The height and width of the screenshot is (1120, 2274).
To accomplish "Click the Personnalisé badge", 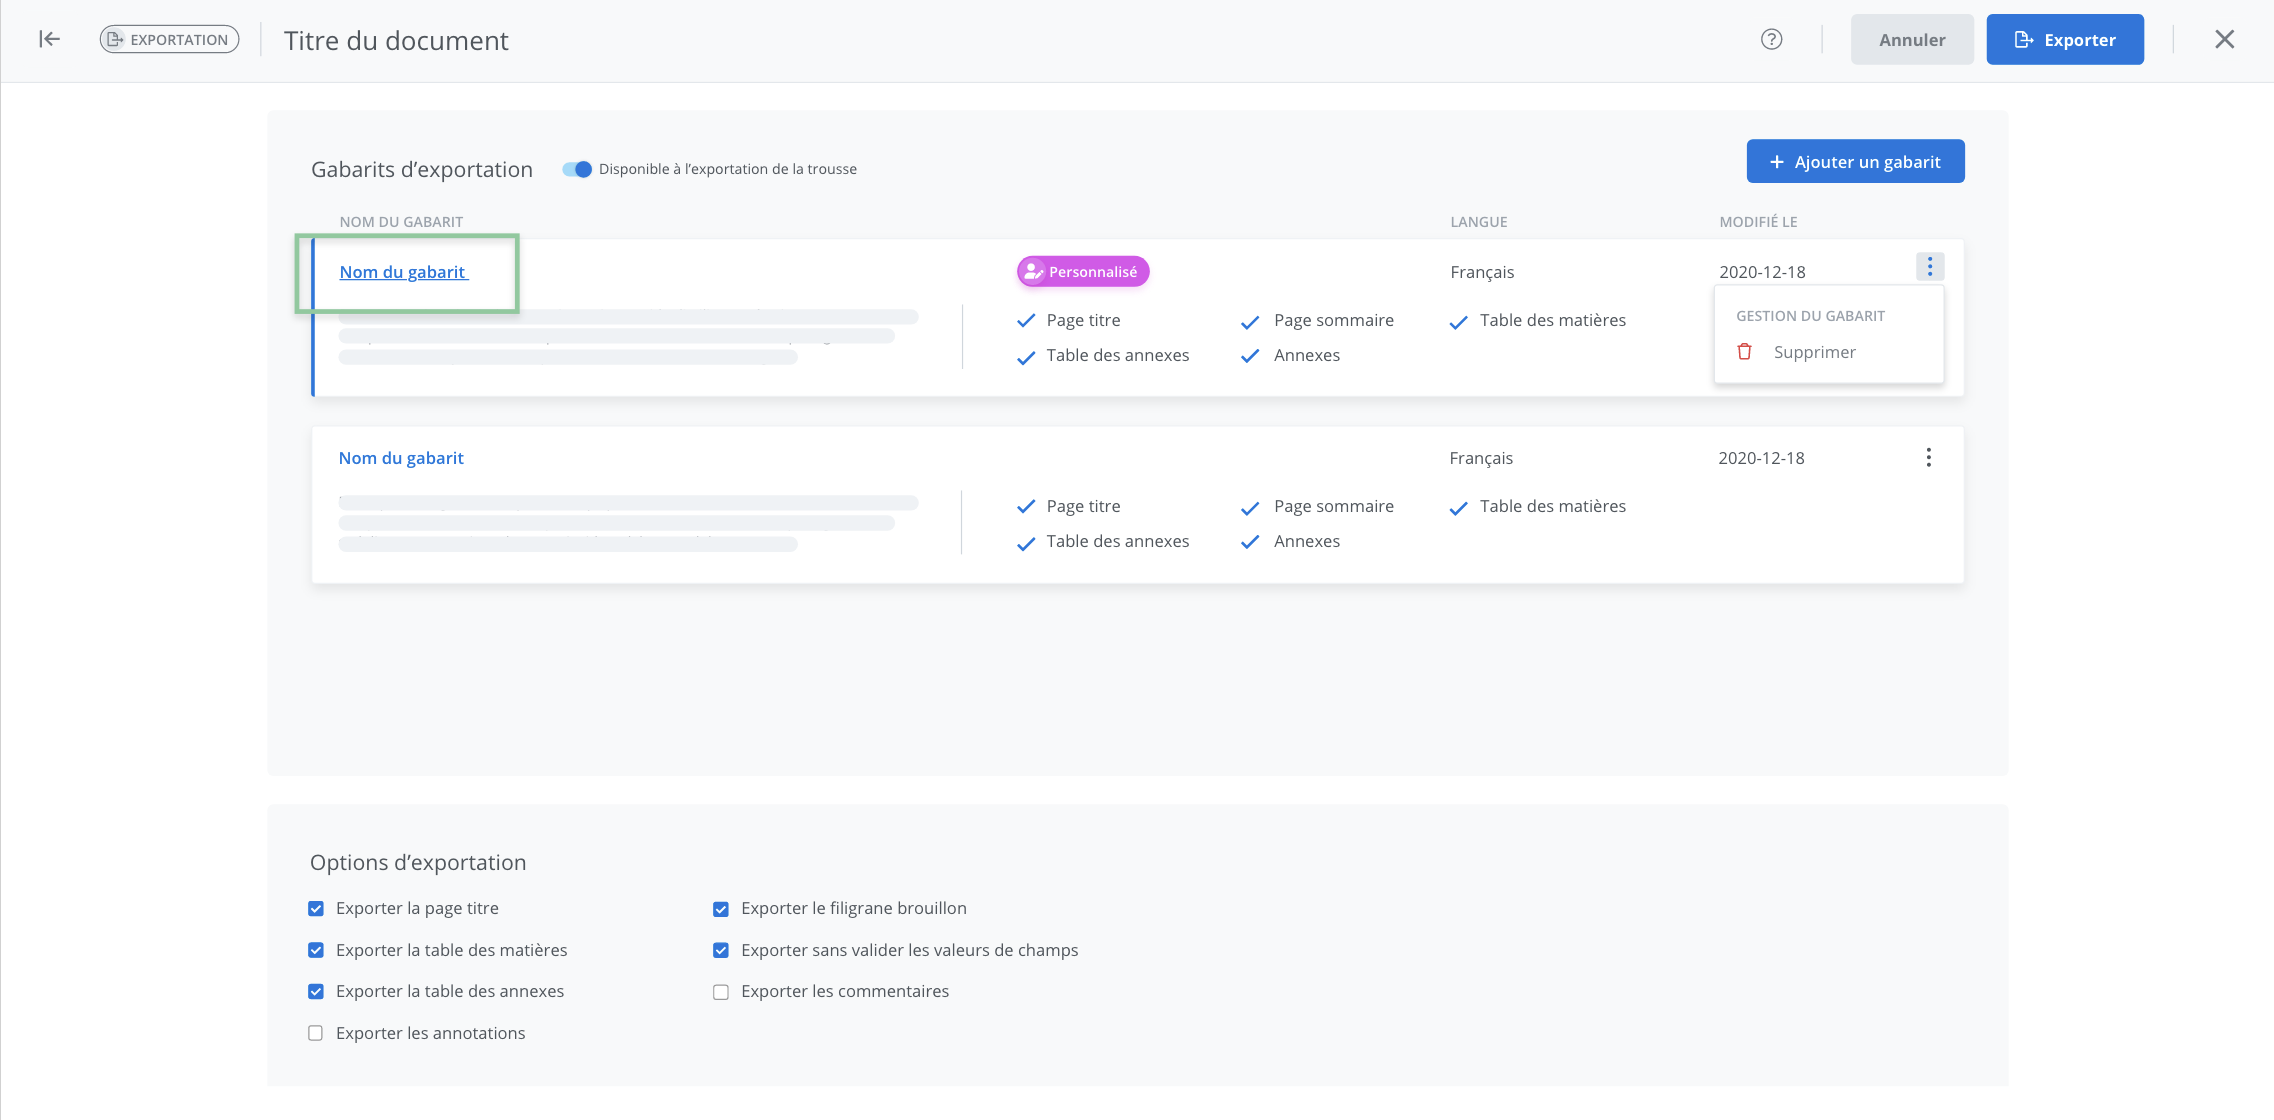I will pyautogui.click(x=1083, y=272).
